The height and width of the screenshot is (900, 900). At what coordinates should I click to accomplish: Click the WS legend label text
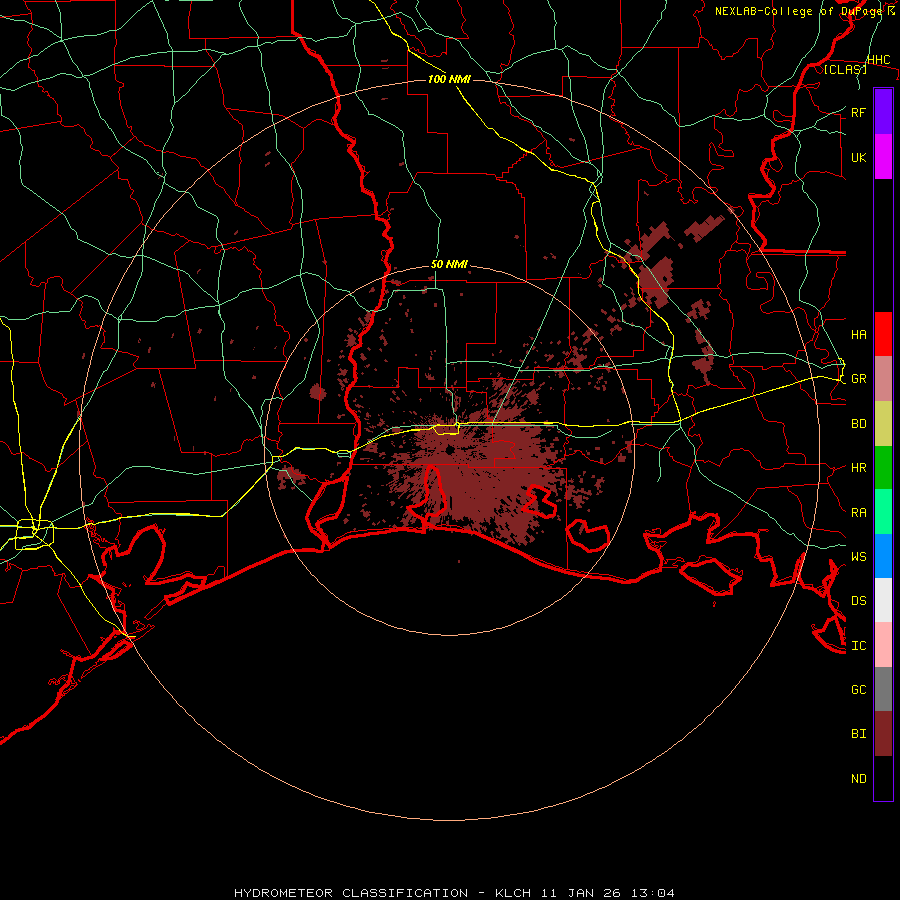[858, 557]
